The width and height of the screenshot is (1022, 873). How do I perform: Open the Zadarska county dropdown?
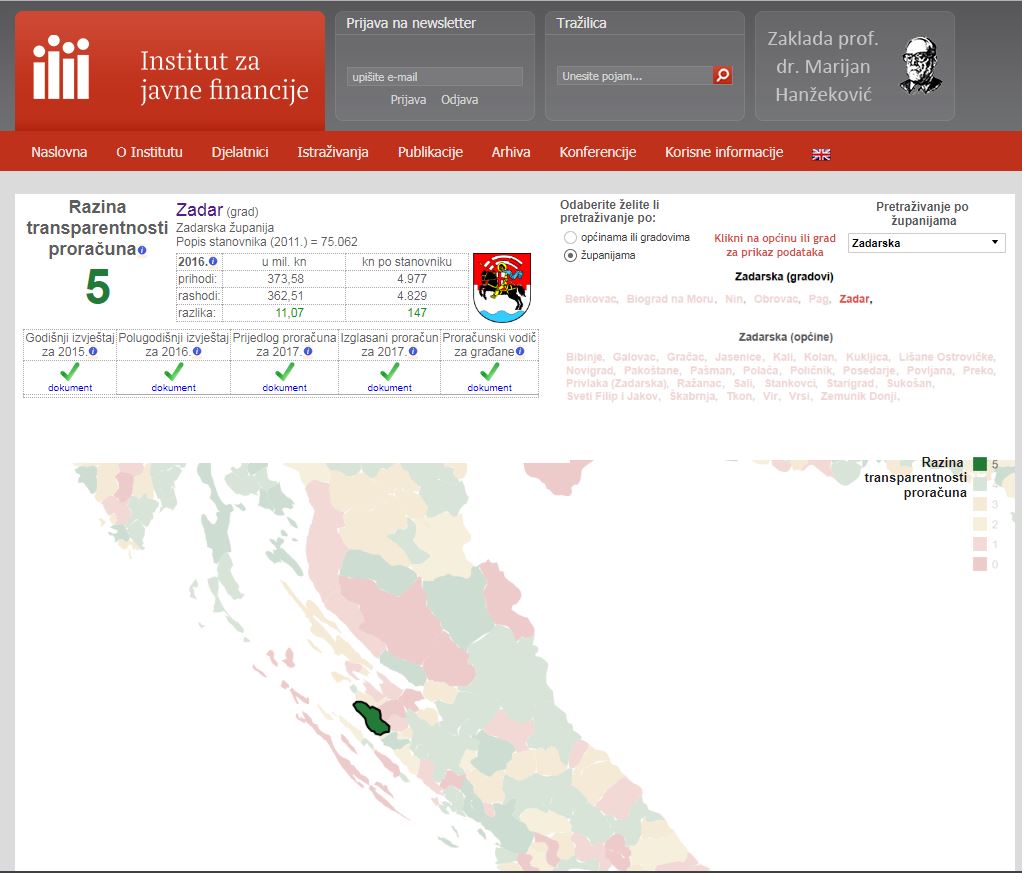coord(926,243)
